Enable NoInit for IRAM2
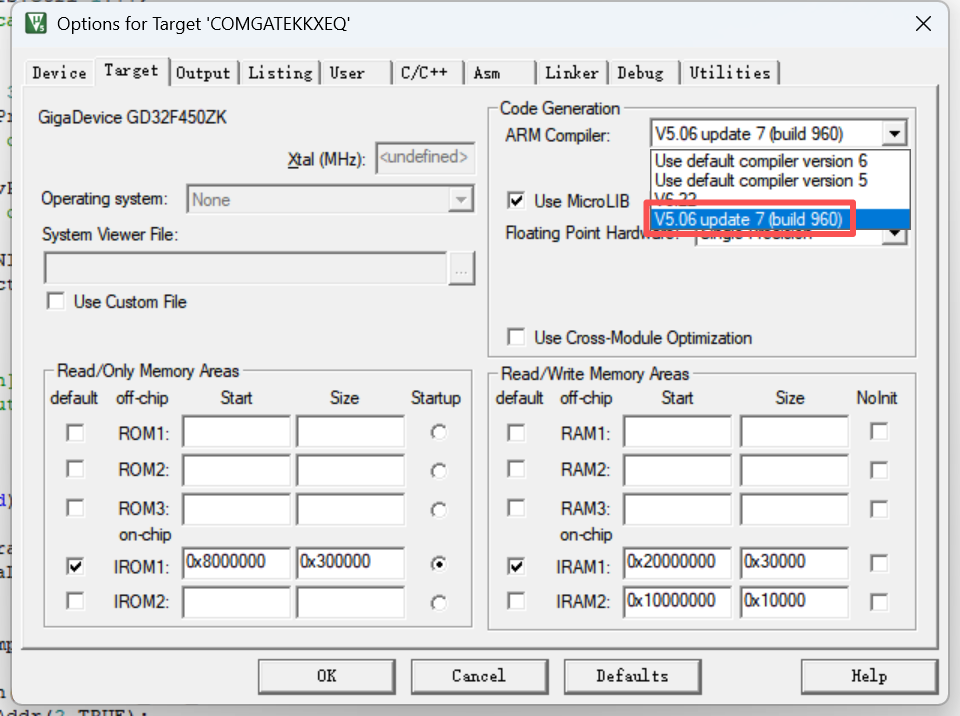This screenshot has width=960, height=716. 879,602
